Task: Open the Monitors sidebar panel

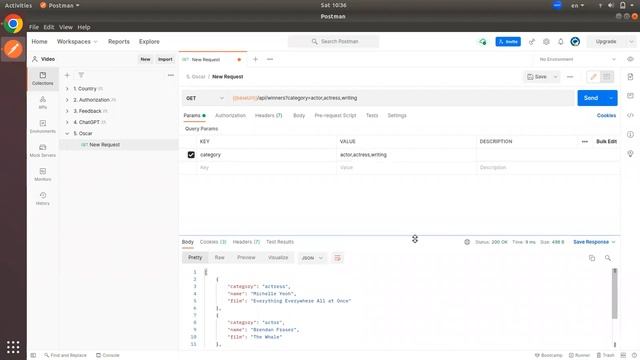Action: point(42,175)
